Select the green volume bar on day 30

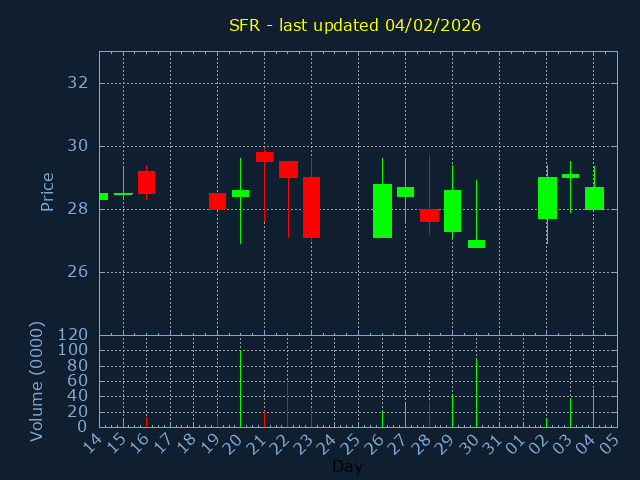point(476,392)
